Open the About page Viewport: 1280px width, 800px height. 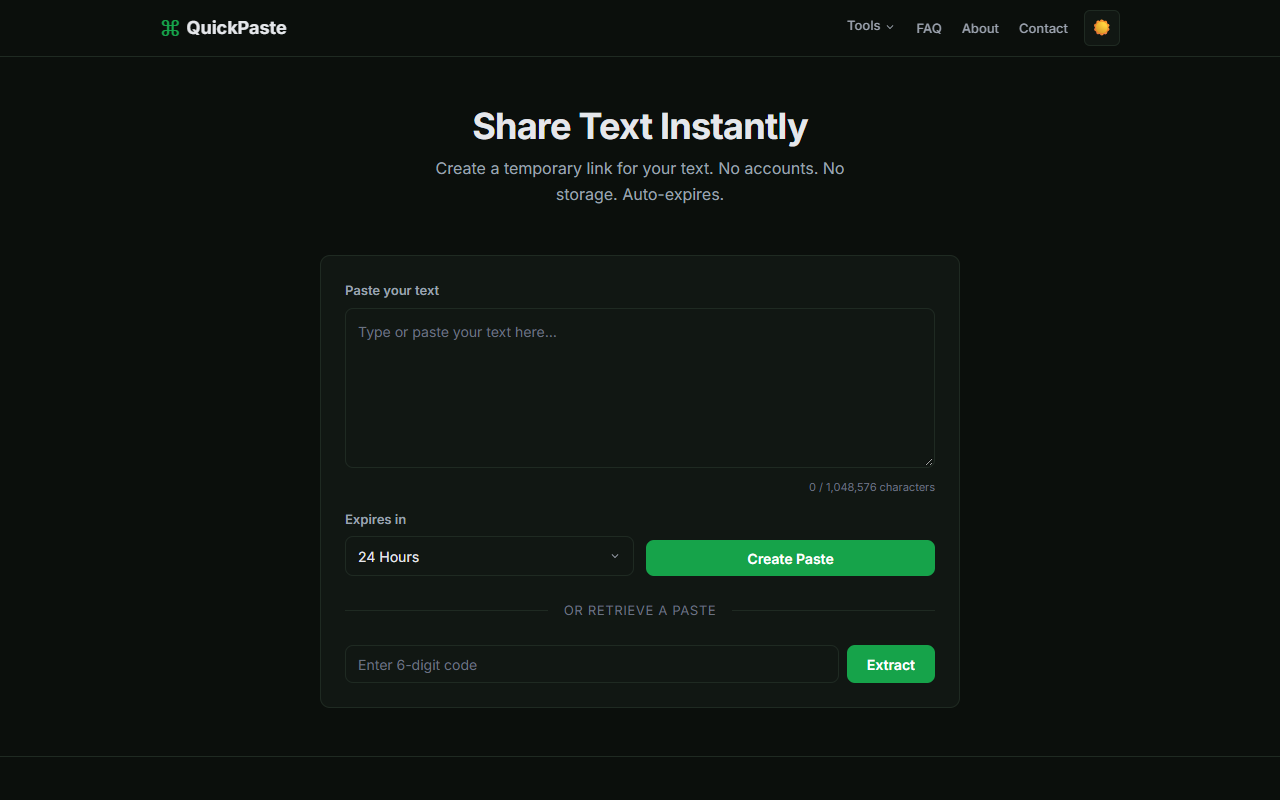click(980, 28)
